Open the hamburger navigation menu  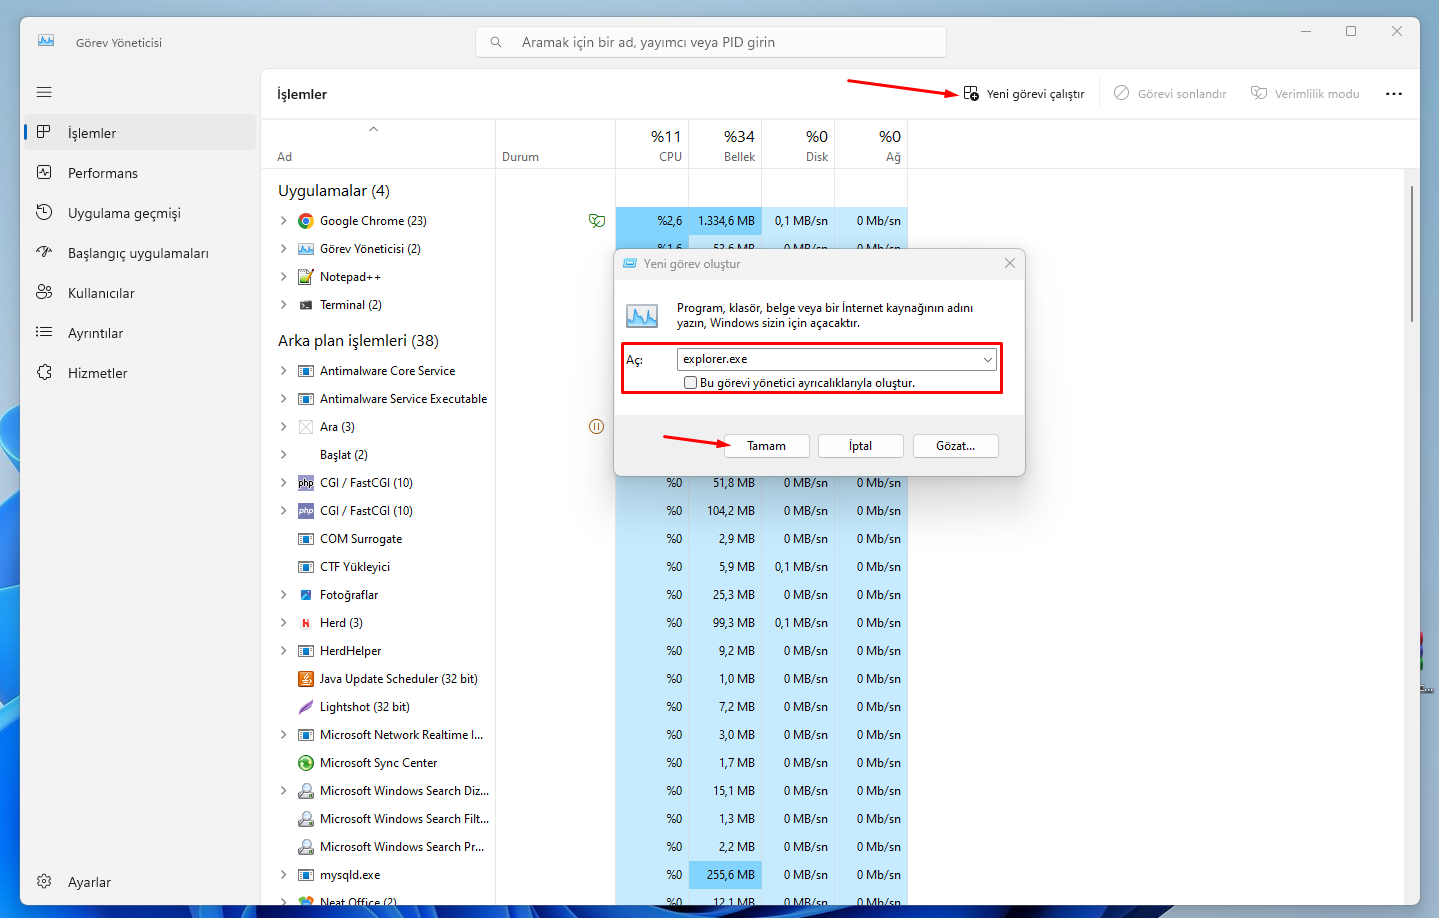(x=43, y=91)
